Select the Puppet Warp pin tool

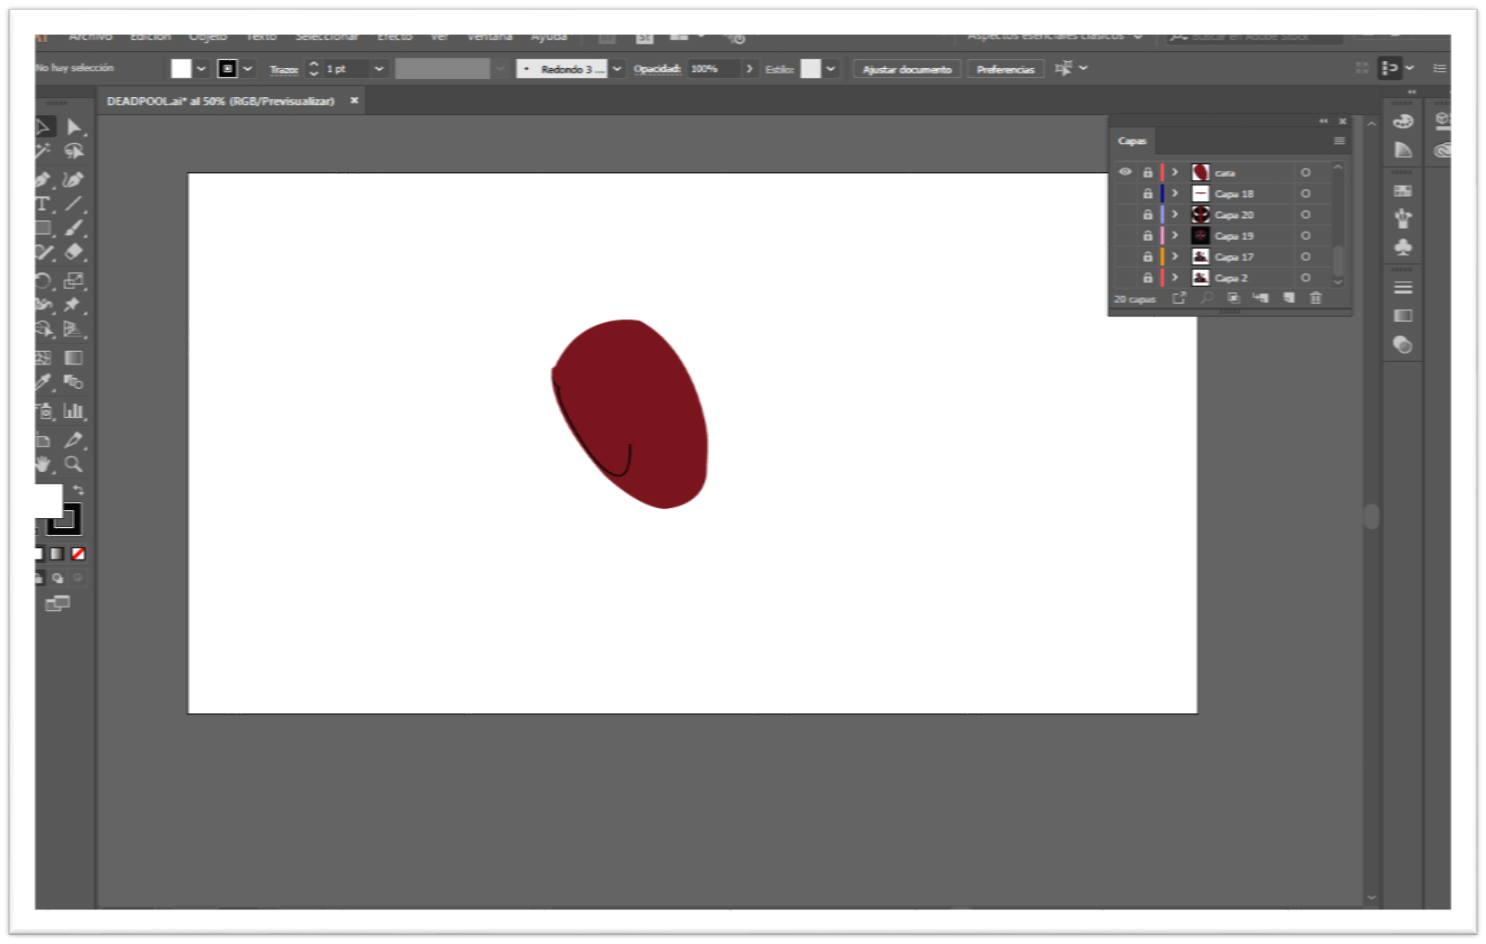tap(73, 305)
